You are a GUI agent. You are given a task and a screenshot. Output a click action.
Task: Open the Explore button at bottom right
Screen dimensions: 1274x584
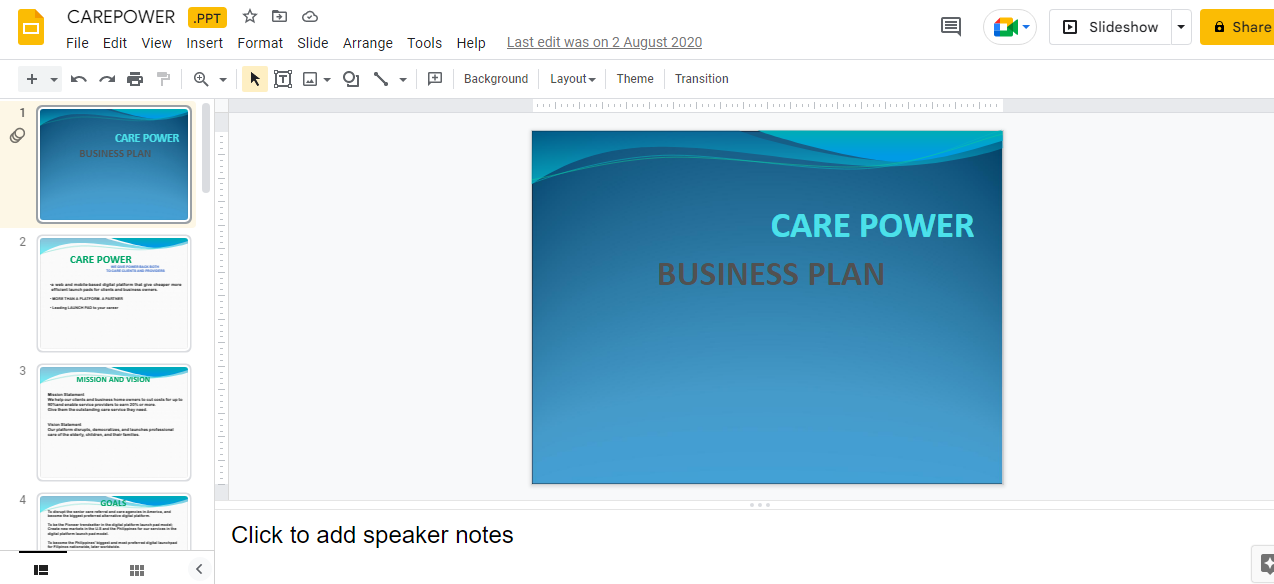point(1264,563)
